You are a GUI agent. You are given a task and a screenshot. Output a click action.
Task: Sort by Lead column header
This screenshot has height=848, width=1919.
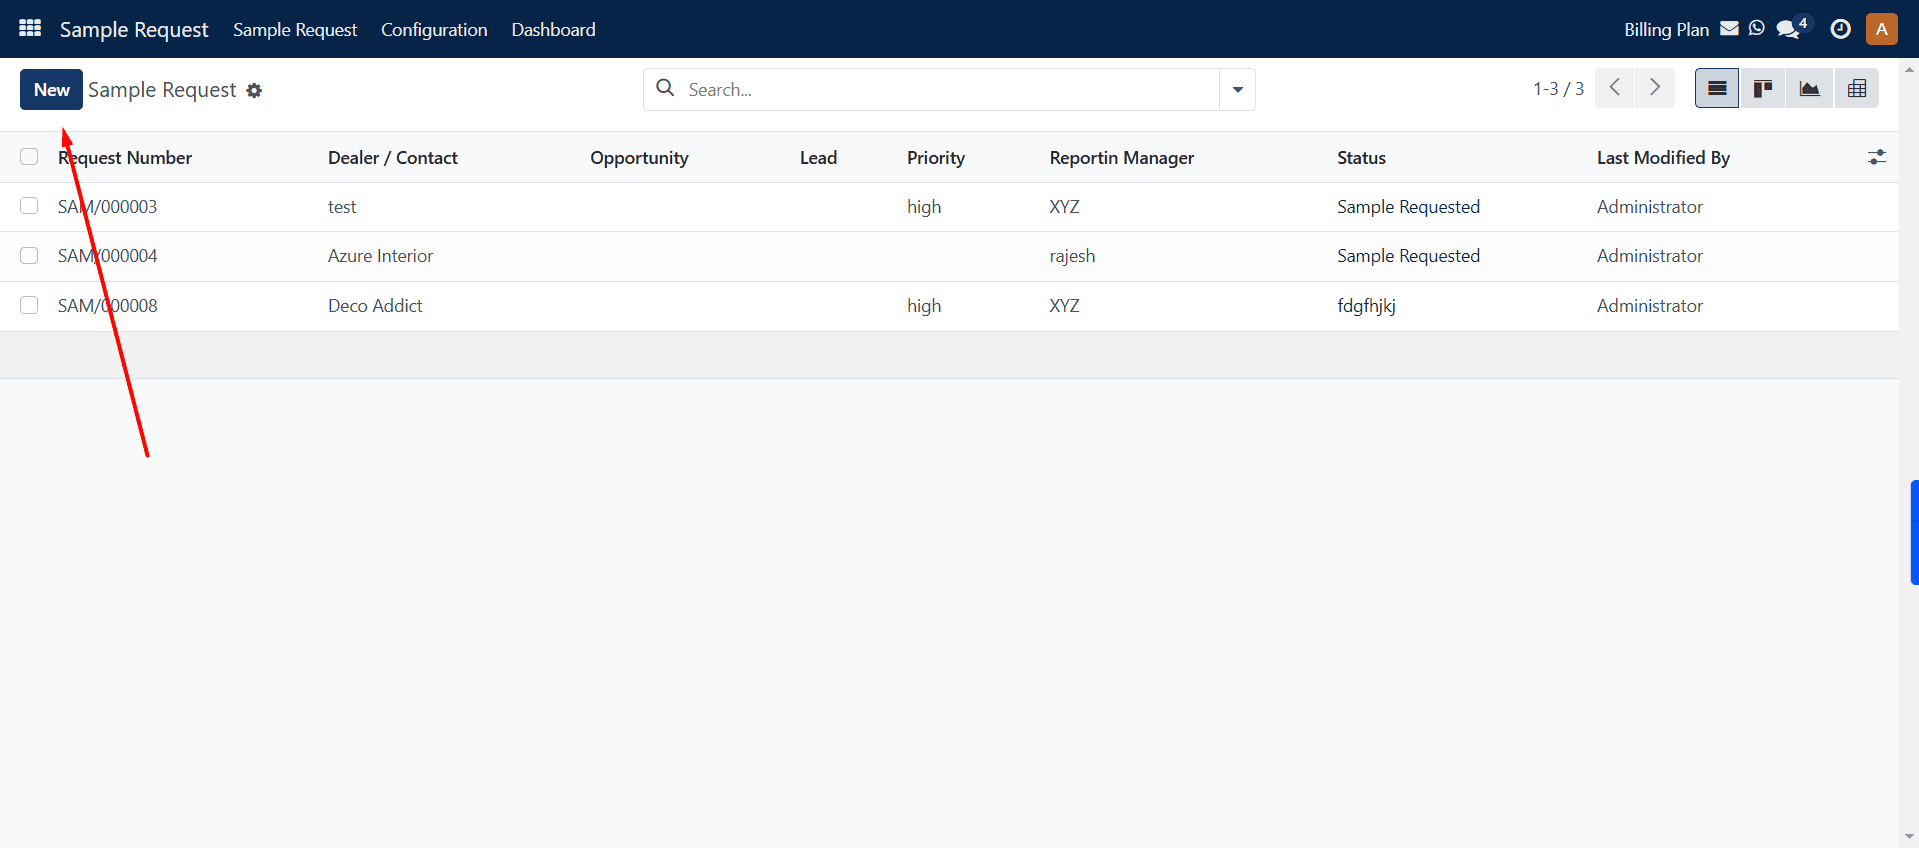click(x=818, y=157)
